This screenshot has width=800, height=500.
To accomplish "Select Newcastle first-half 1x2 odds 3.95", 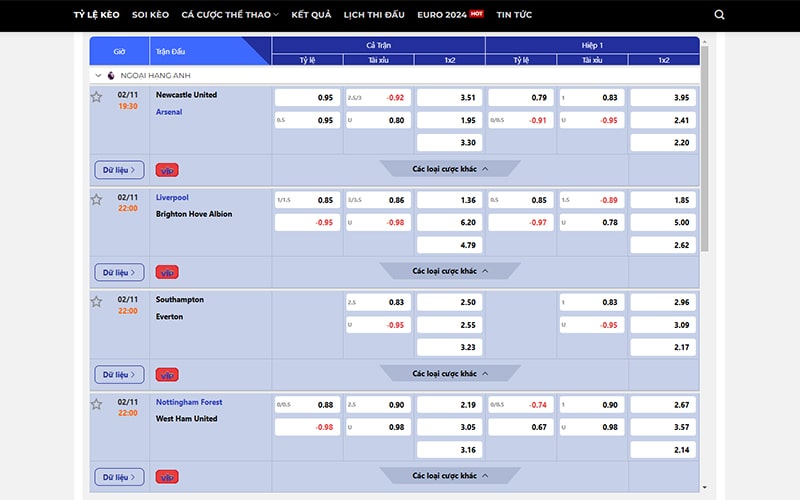I will click(663, 97).
